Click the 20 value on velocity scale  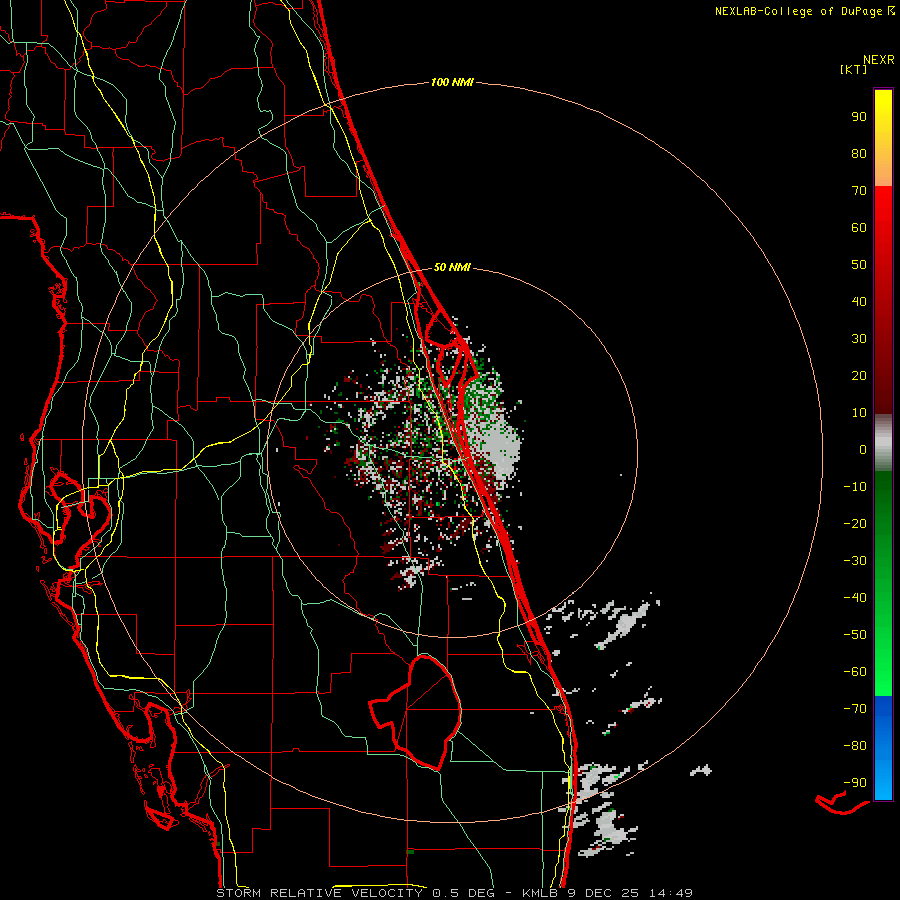pyautogui.click(x=859, y=375)
